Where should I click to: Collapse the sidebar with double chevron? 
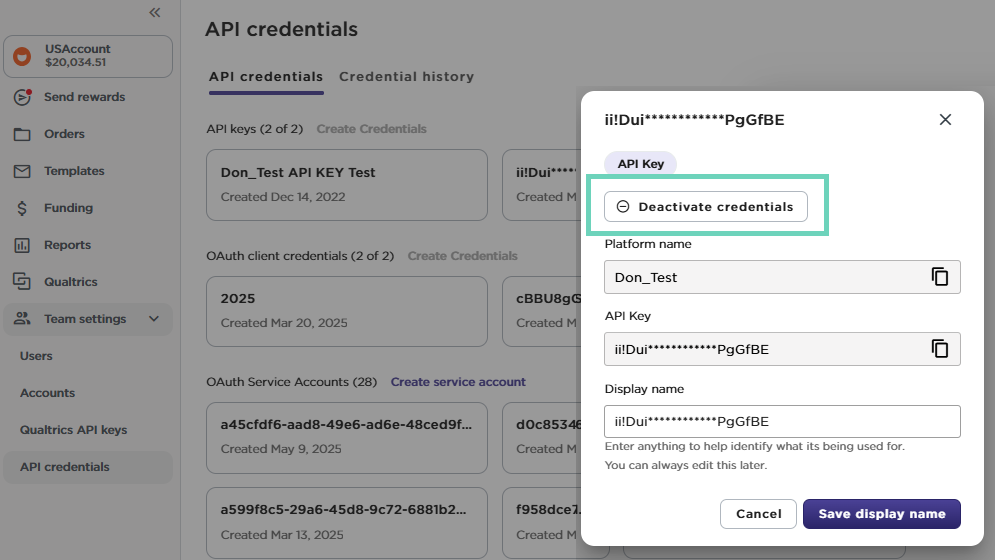(x=154, y=13)
